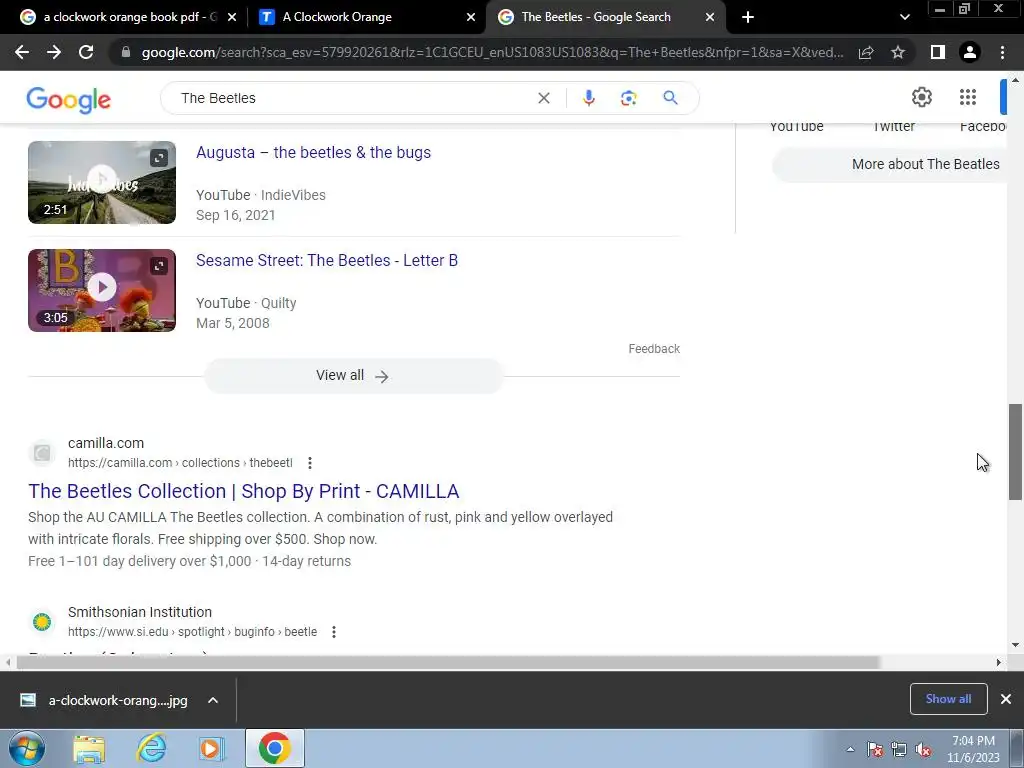This screenshot has height=768, width=1024.
Task: Go forward to the next page
Action: pos(54,52)
